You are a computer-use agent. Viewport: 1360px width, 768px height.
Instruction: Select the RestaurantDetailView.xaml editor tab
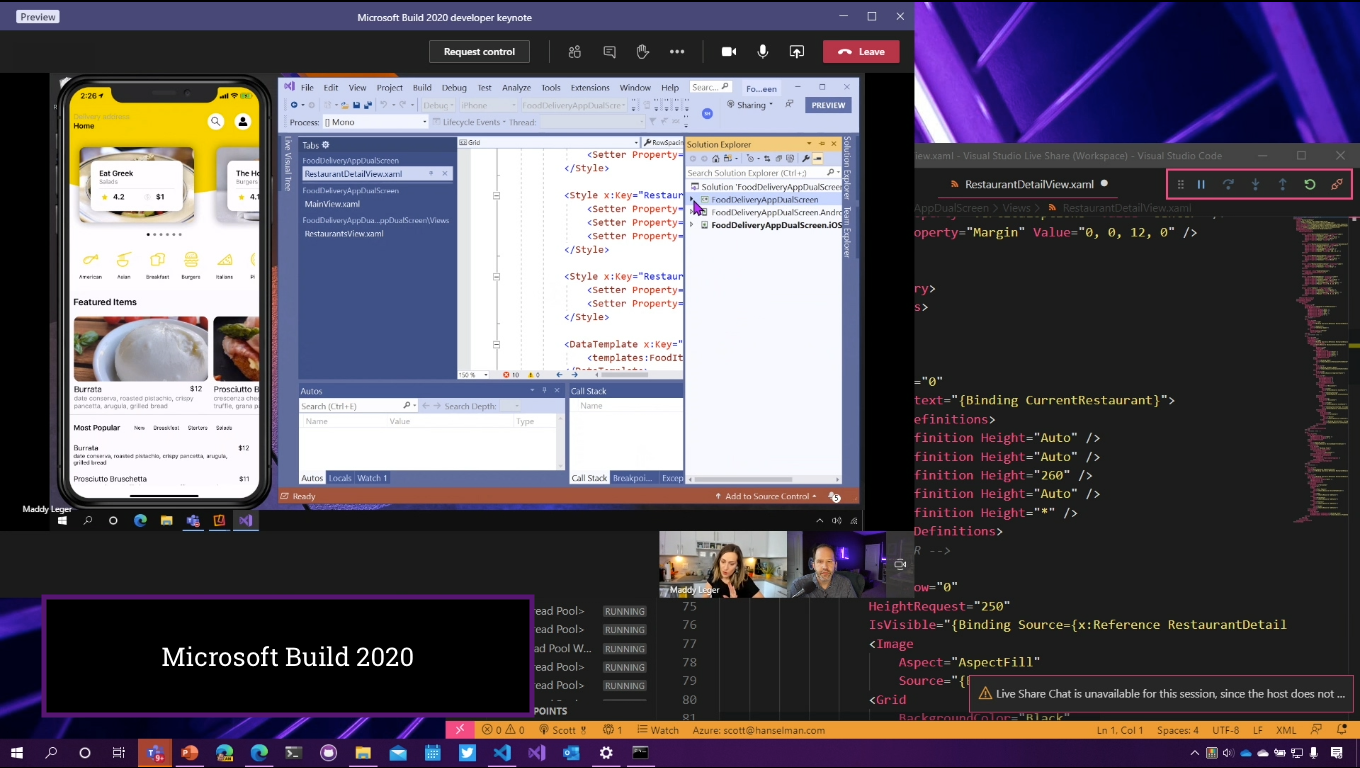point(1029,185)
